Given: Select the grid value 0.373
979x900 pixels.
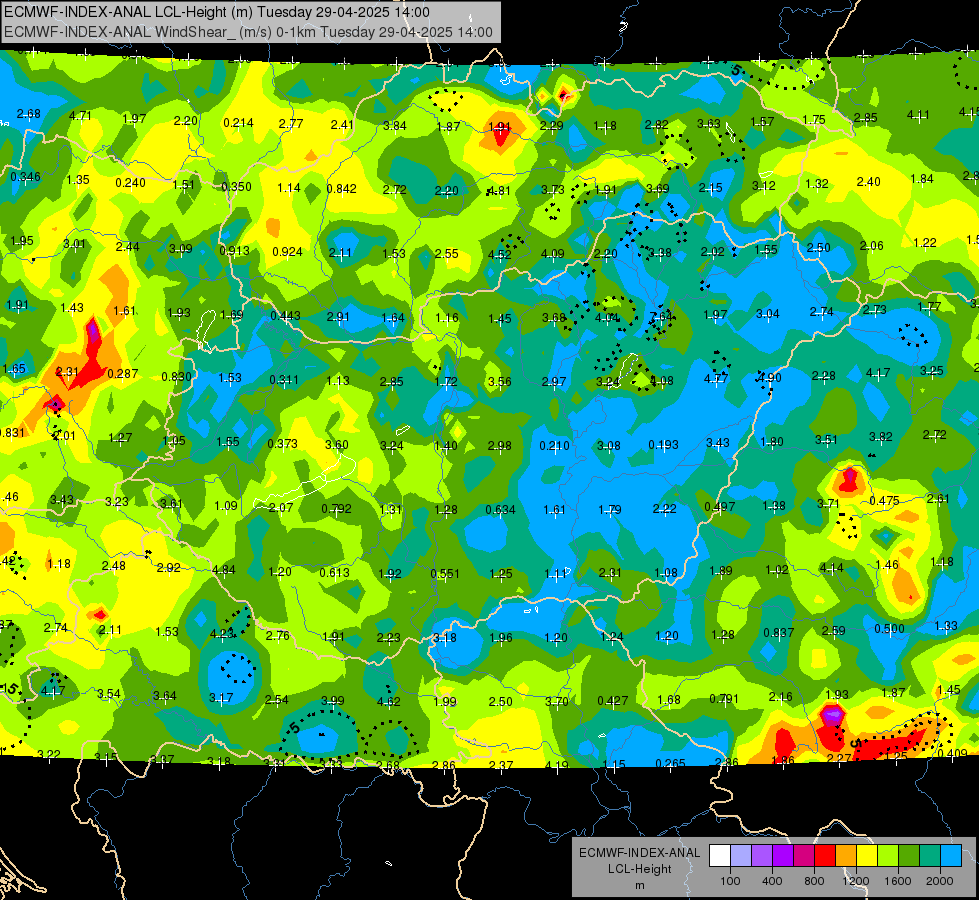Looking at the screenshot, I should tap(282, 443).
